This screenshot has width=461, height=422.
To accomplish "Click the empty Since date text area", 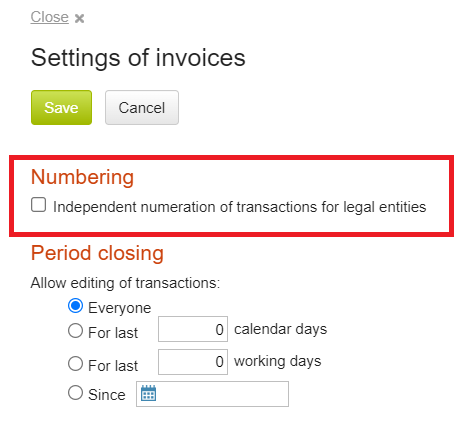I will click(x=223, y=394).
